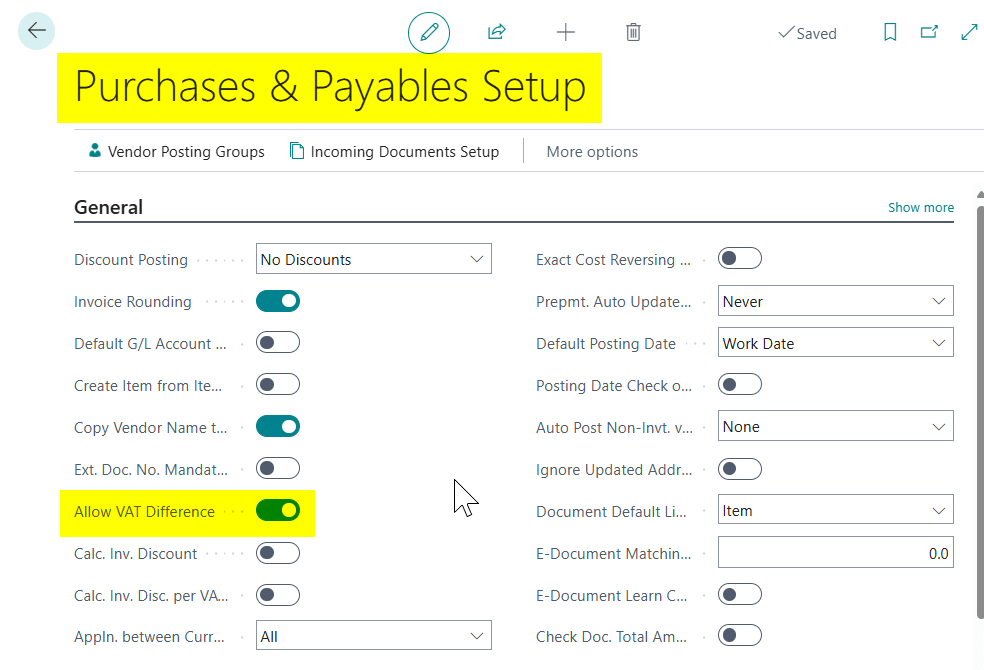This screenshot has width=984, height=670.
Task: Click the plus new record icon
Action: 566,32
